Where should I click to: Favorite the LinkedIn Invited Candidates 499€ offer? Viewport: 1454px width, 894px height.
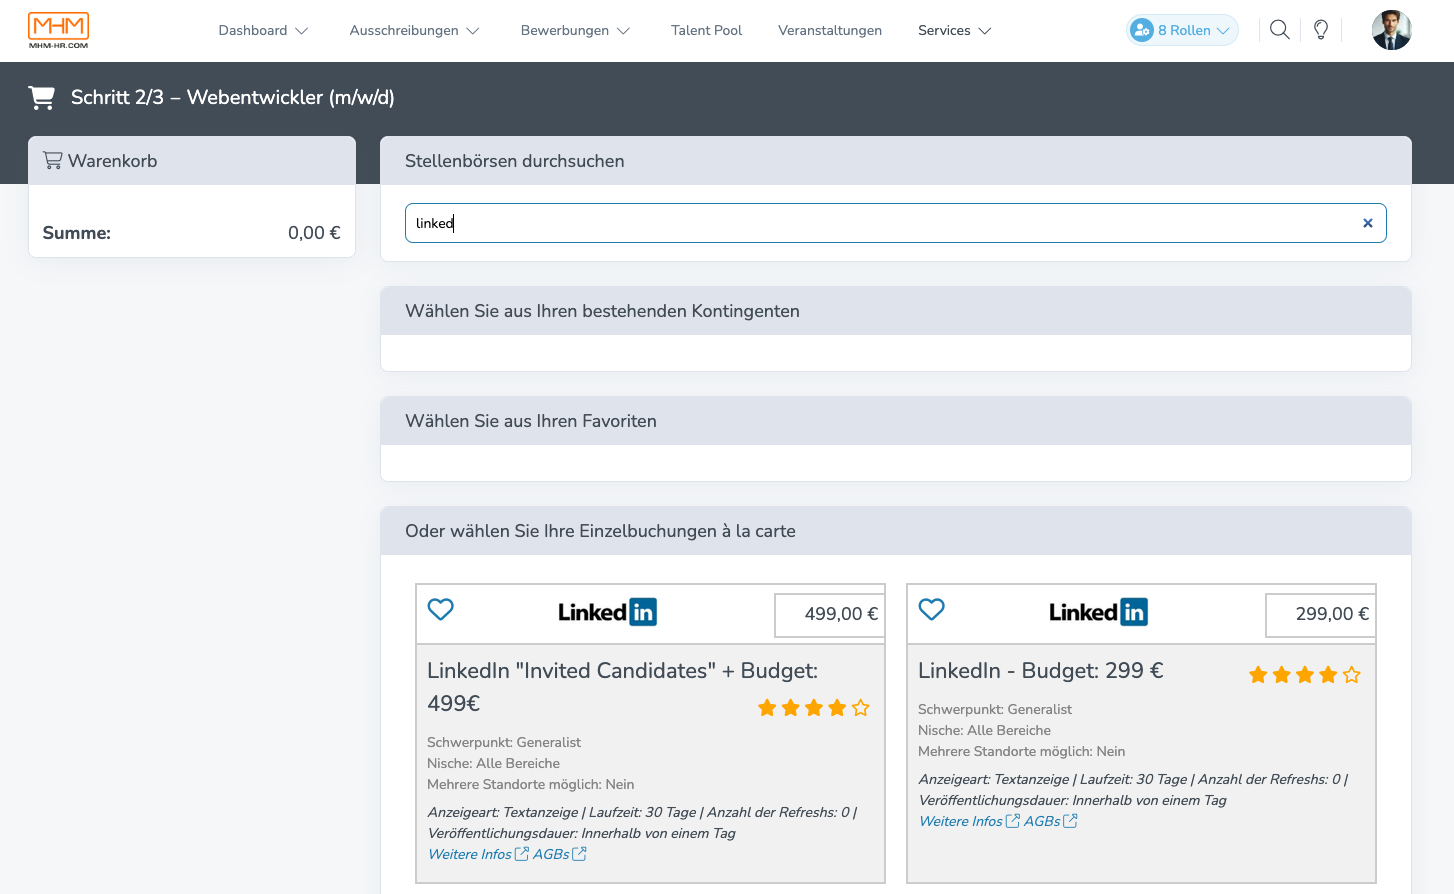pos(441,609)
